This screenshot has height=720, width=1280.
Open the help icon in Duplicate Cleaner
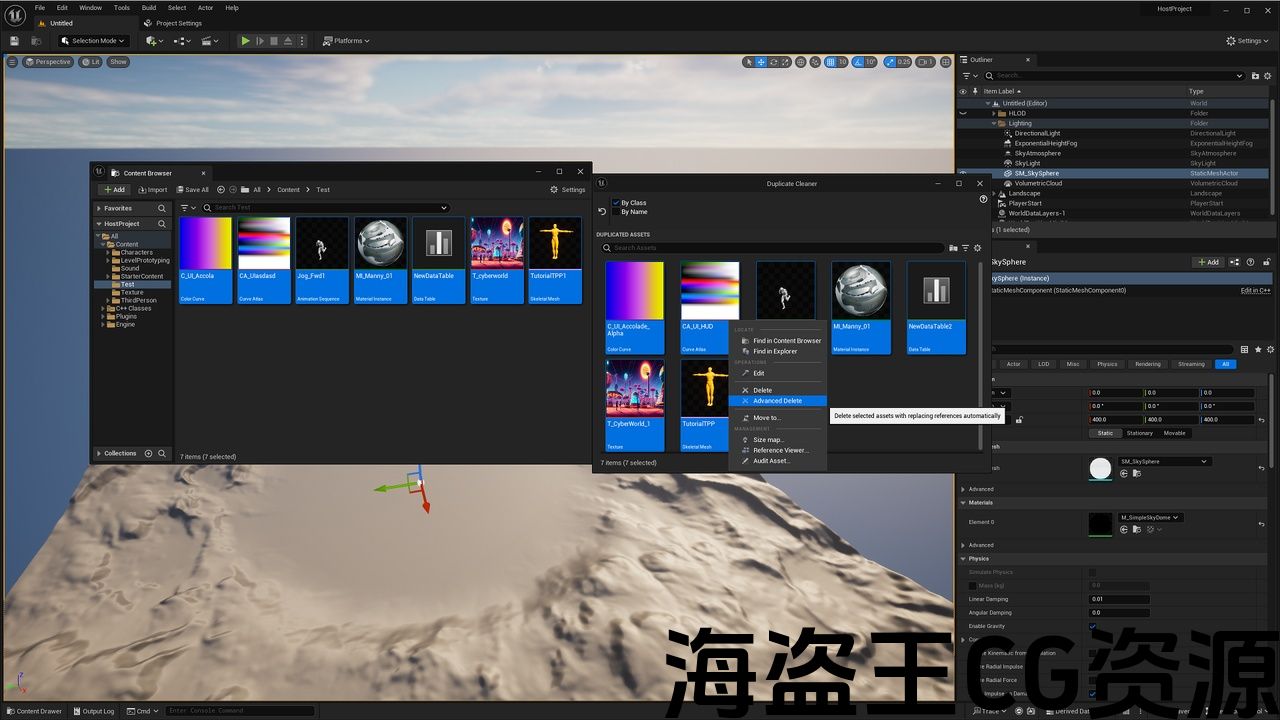(983, 198)
